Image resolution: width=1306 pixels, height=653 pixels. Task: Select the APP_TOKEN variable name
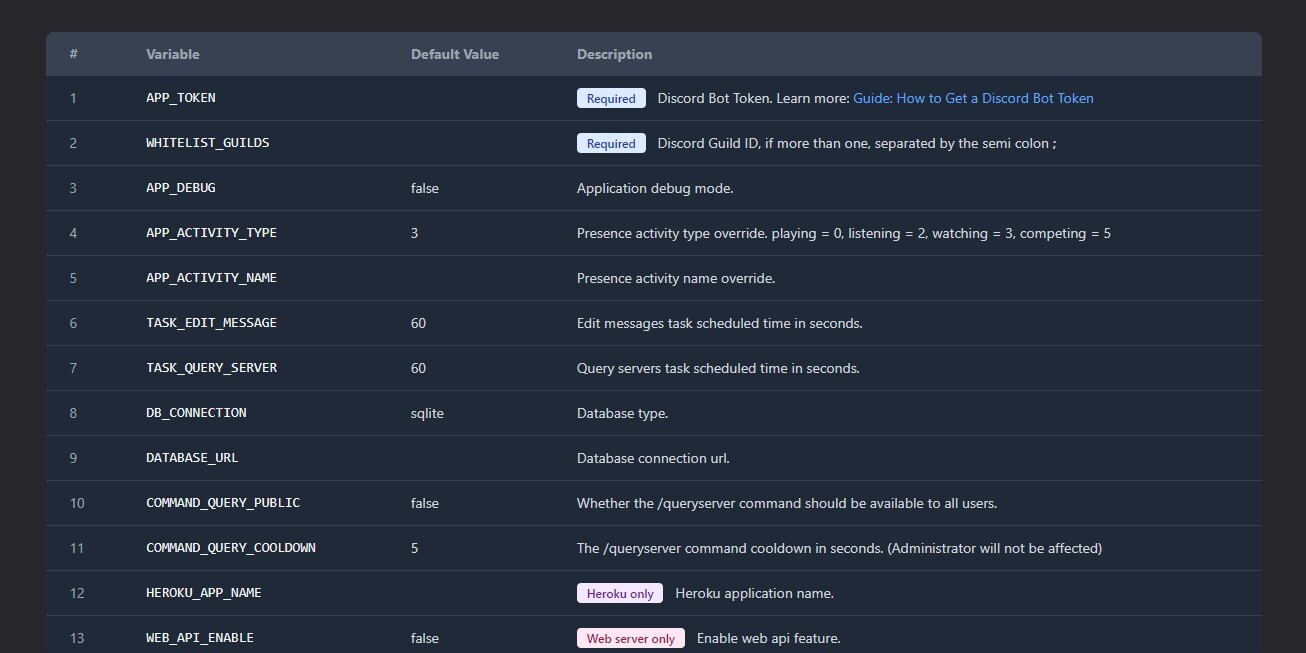click(181, 98)
